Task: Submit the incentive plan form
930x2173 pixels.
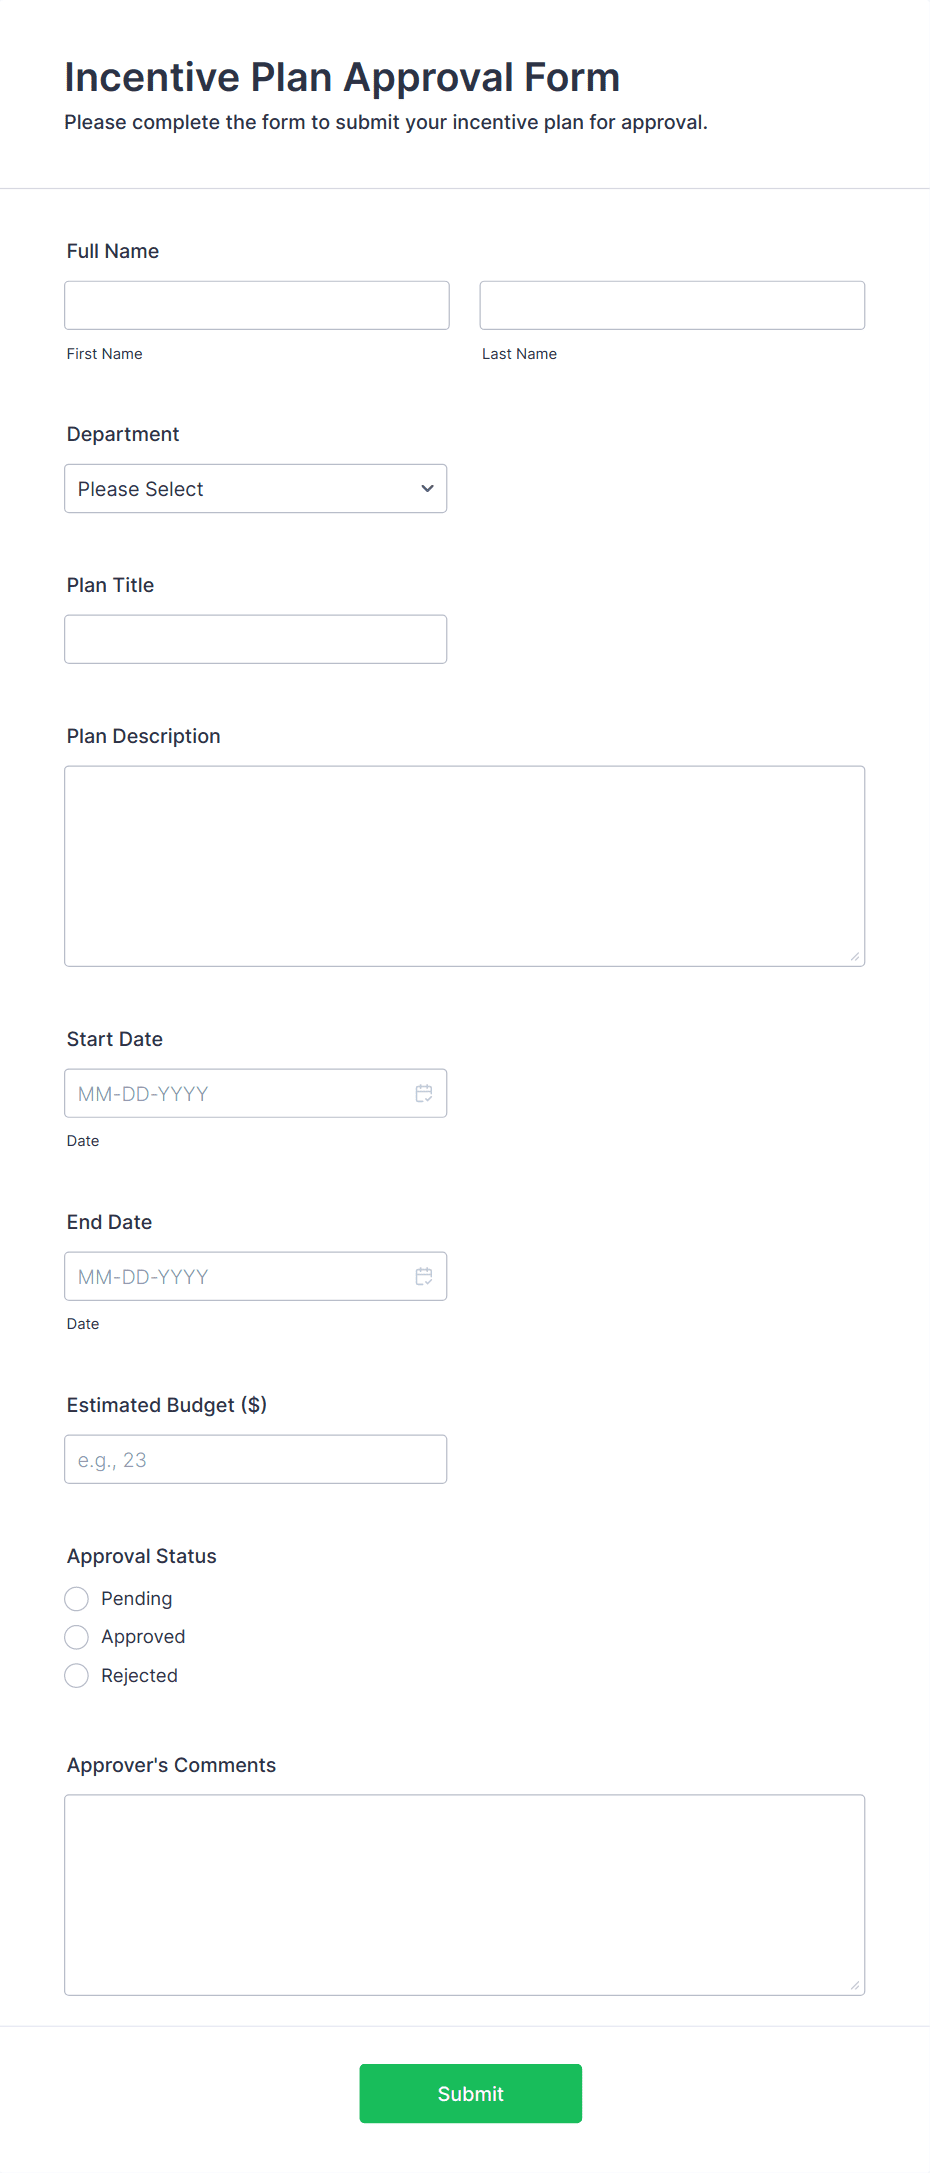Action: pyautogui.click(x=471, y=2094)
